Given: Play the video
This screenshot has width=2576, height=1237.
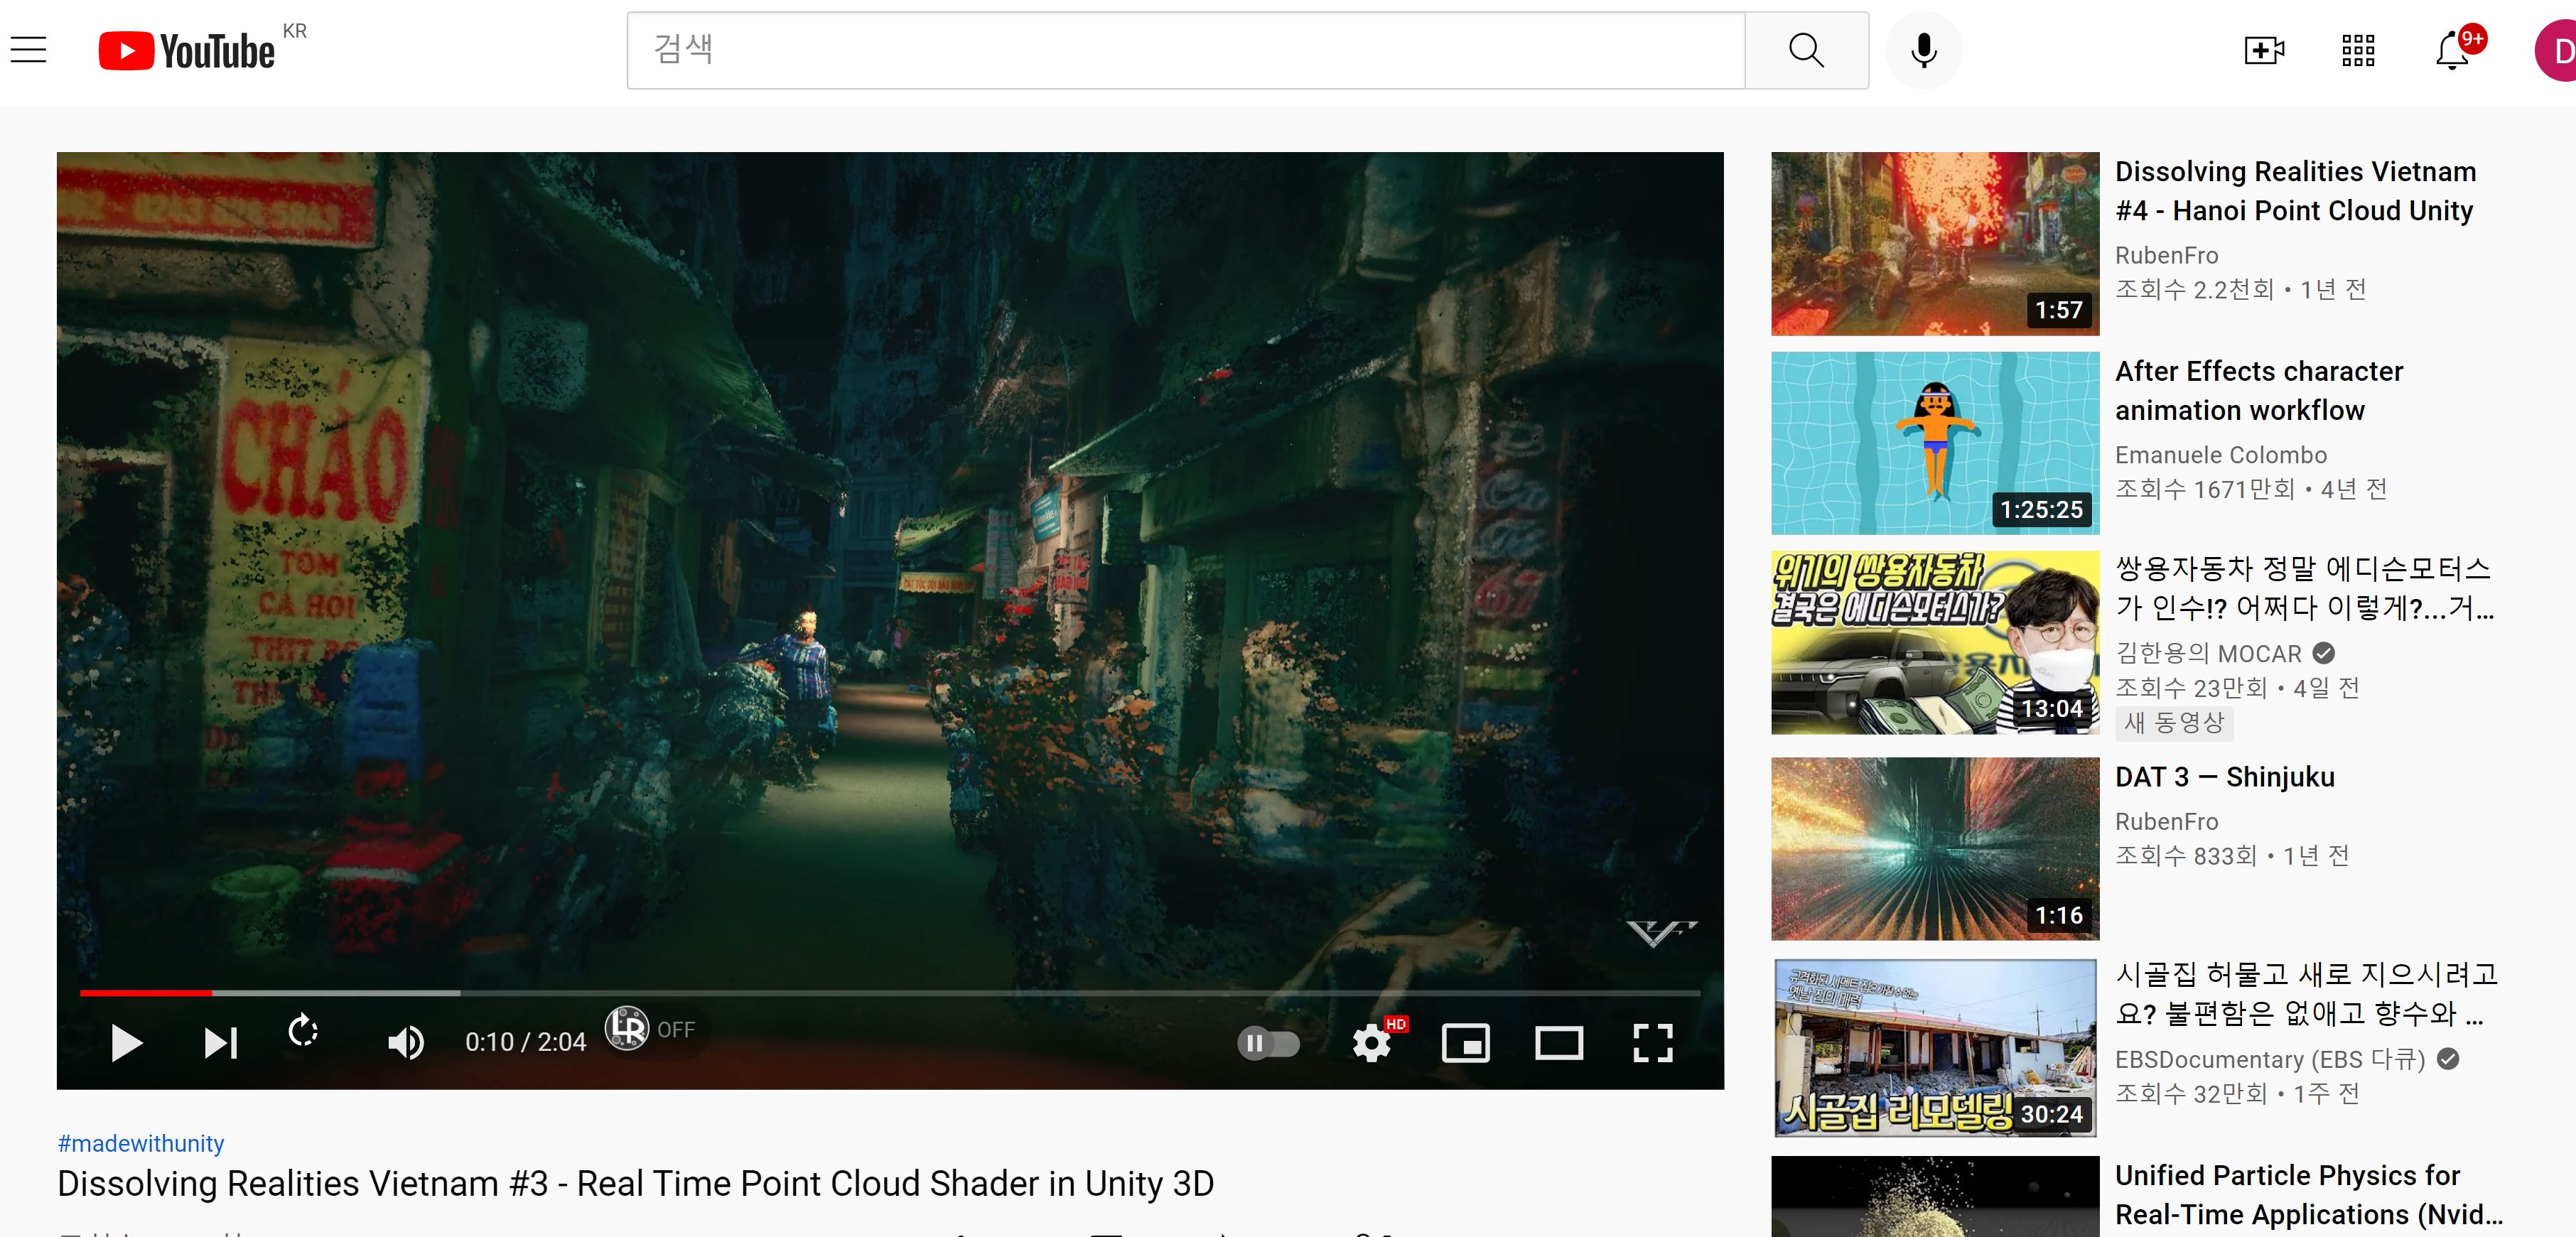Looking at the screenshot, I should [126, 1043].
